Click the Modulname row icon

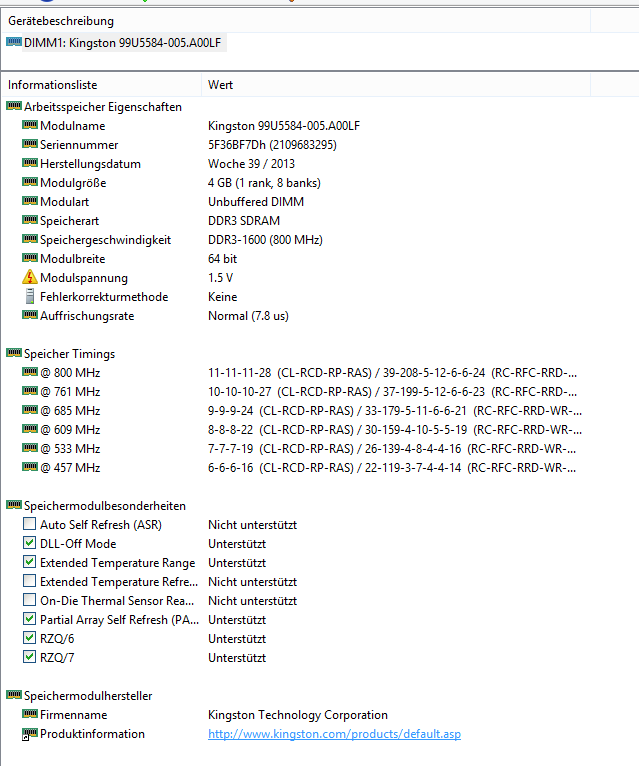(30, 125)
